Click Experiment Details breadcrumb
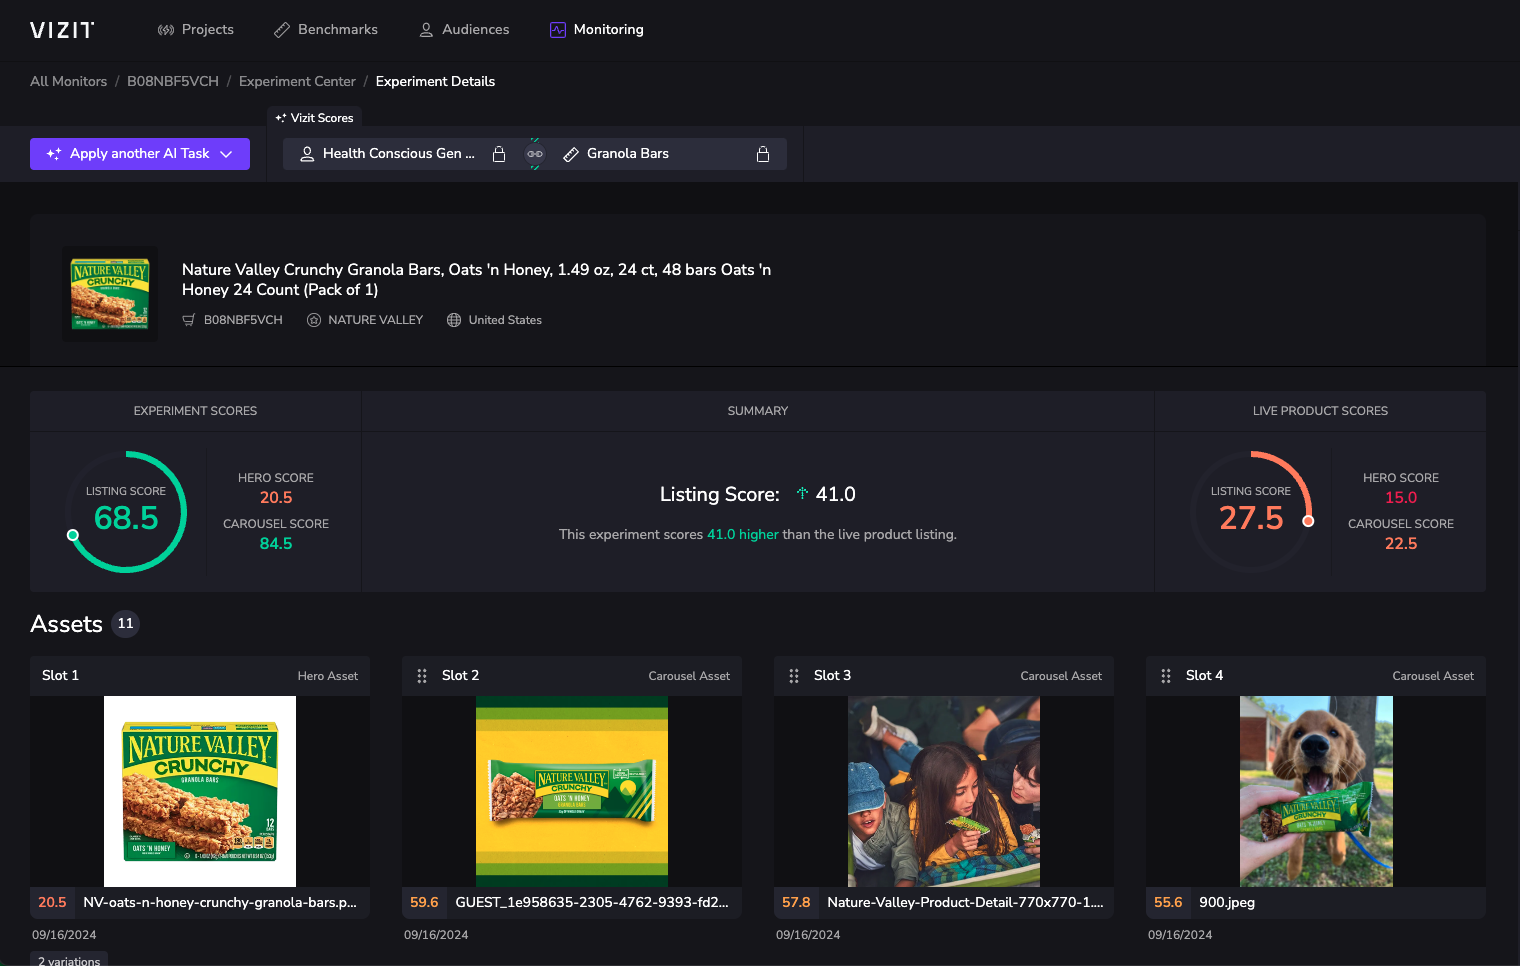The height and width of the screenshot is (966, 1520). point(435,82)
